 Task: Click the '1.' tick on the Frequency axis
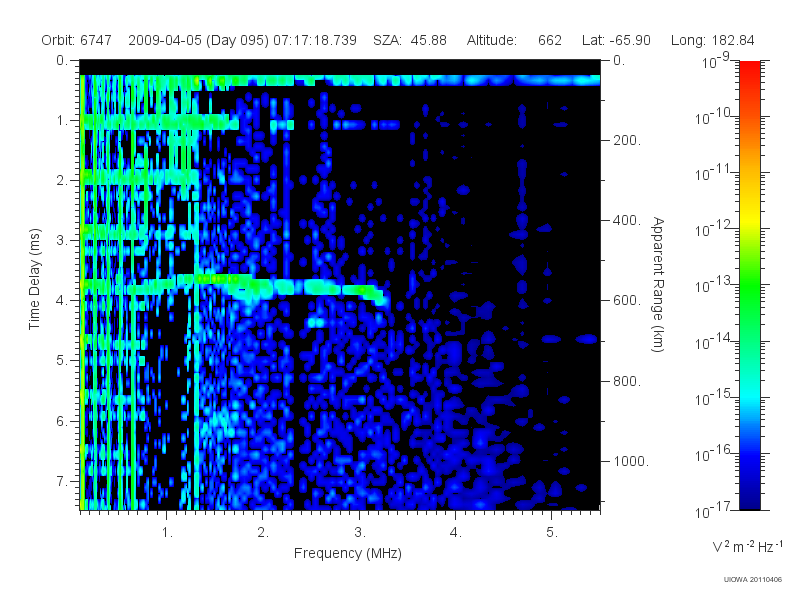coord(167,532)
